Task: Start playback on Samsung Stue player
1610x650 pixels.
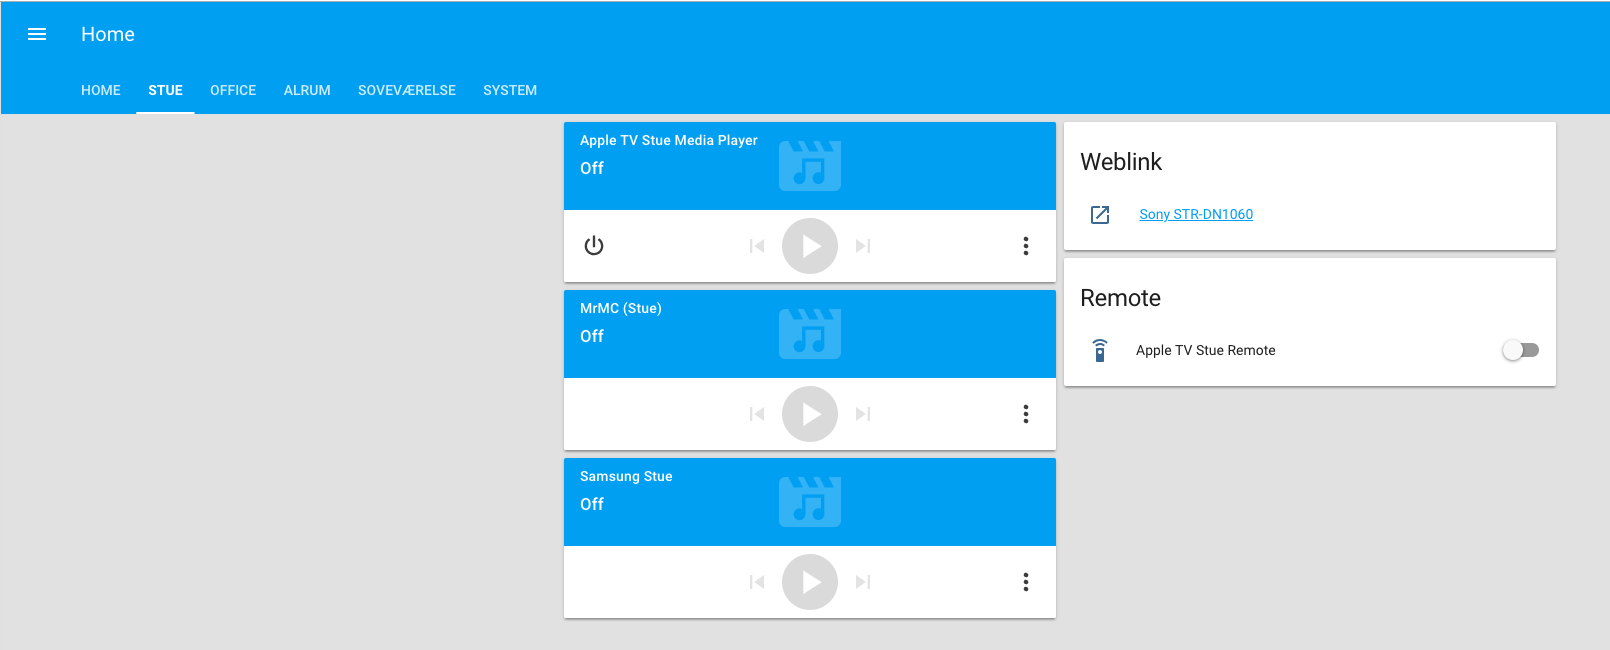Action: coord(809,582)
